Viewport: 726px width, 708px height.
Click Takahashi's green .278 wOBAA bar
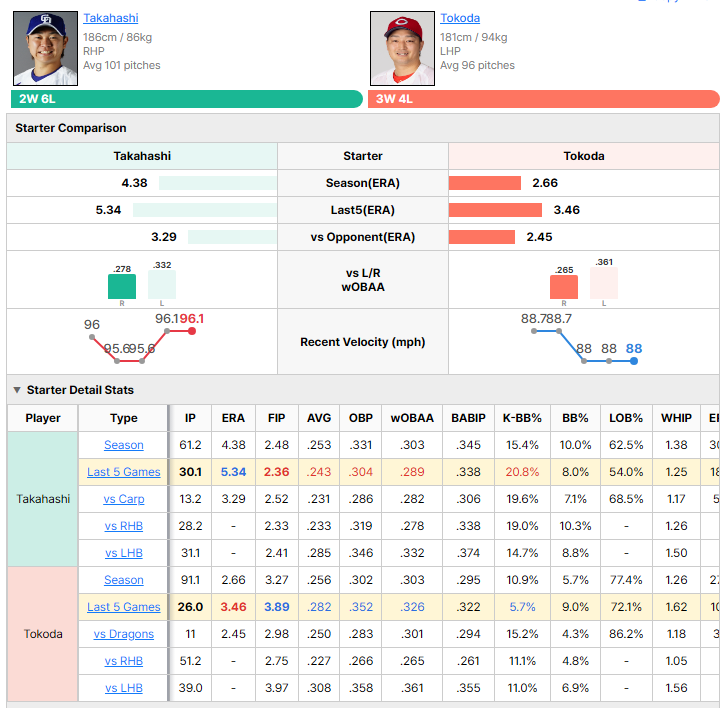point(122,287)
